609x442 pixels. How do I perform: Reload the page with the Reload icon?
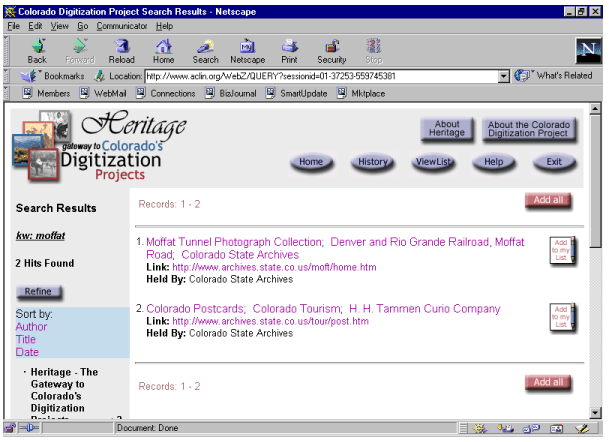click(x=122, y=50)
